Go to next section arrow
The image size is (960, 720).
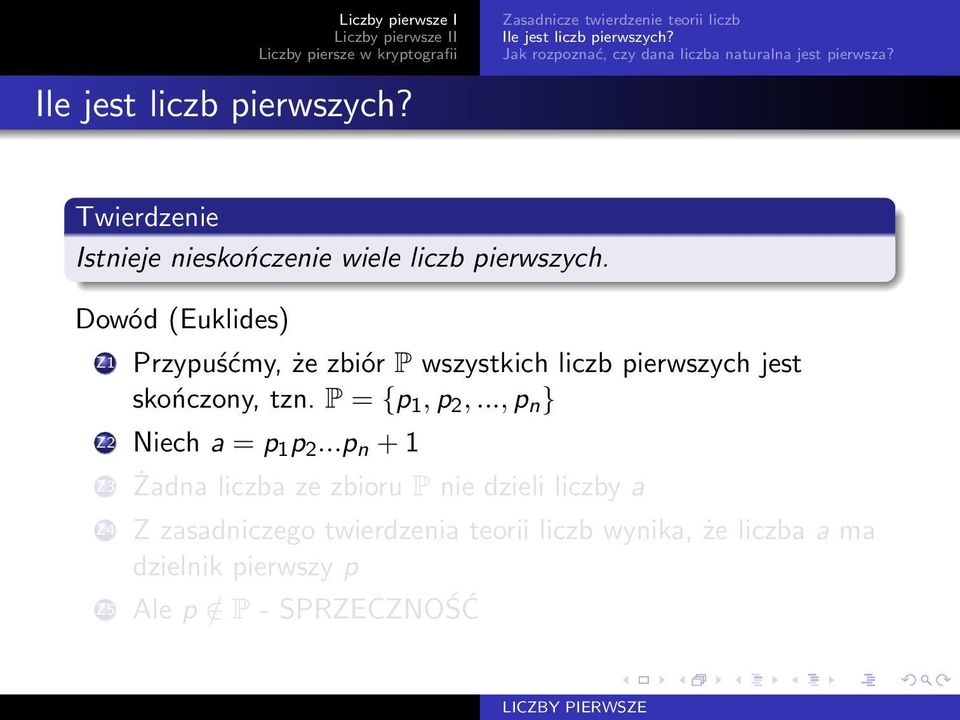click(831, 680)
